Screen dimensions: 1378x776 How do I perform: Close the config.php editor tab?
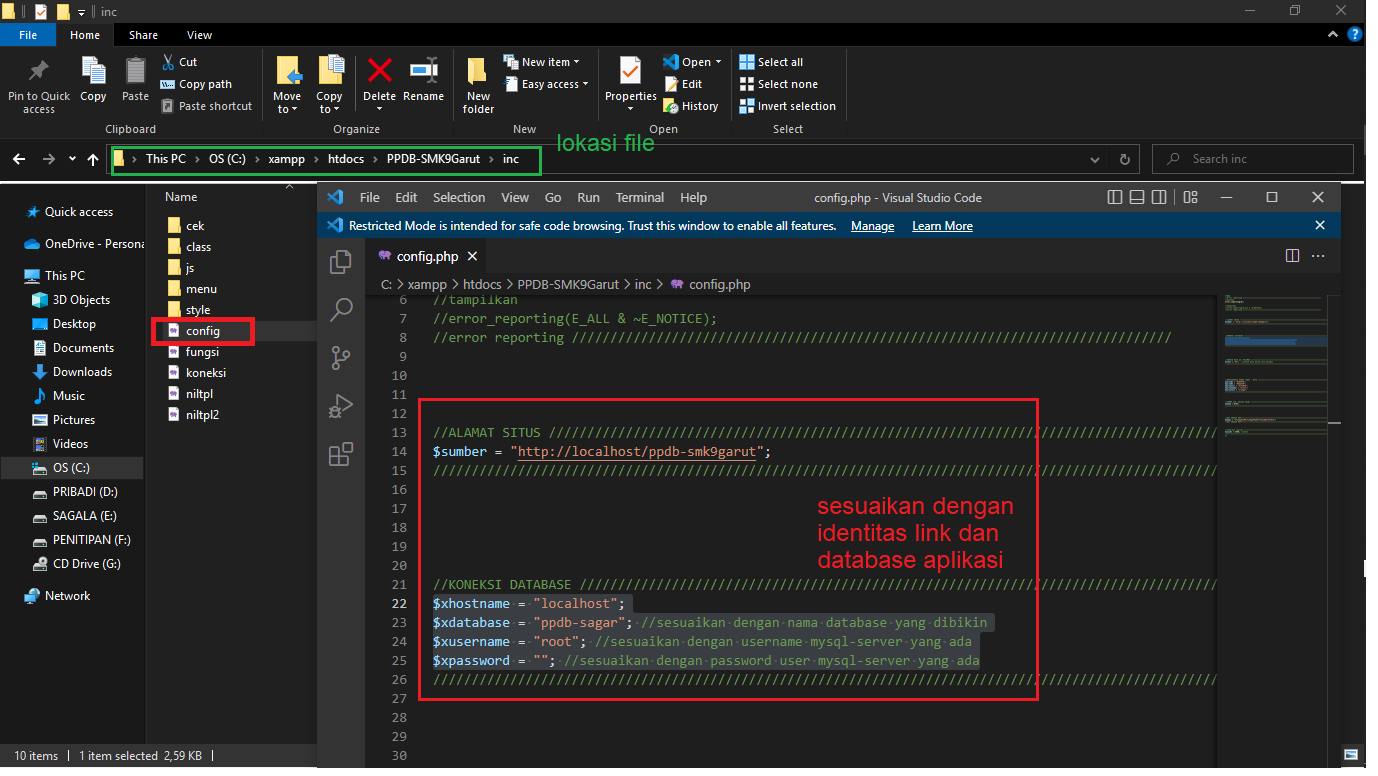(x=472, y=256)
